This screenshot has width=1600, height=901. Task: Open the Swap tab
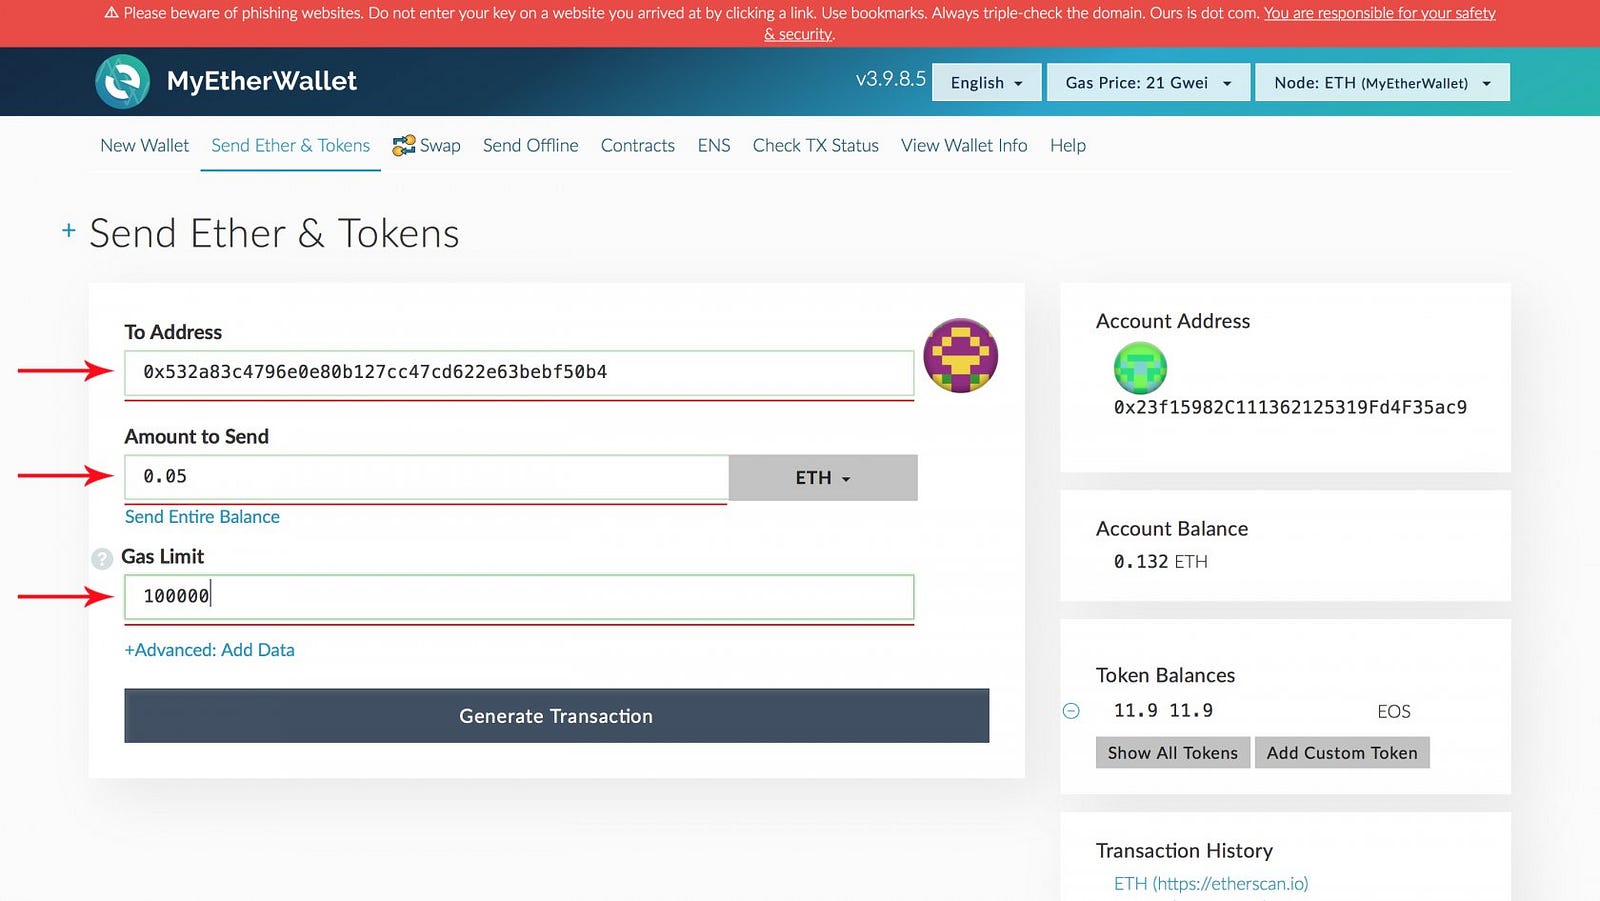[x=427, y=146]
